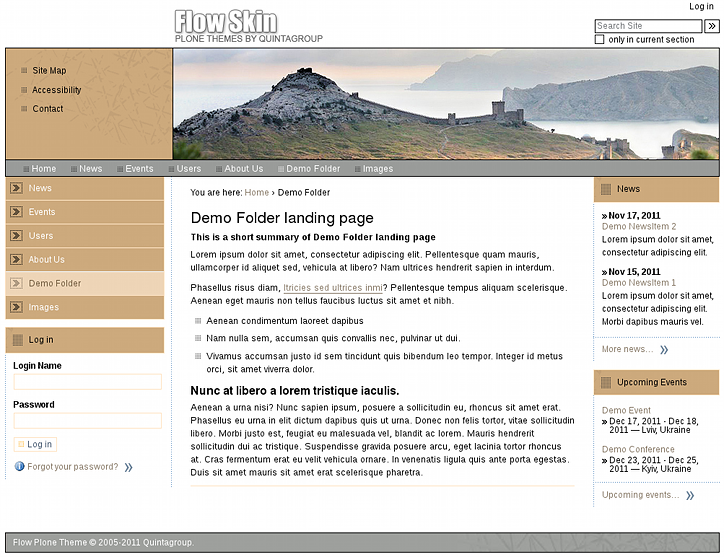Screen dimensions: 724x557
Task: Open News in the top navigation bar
Action: pyautogui.click(x=90, y=169)
